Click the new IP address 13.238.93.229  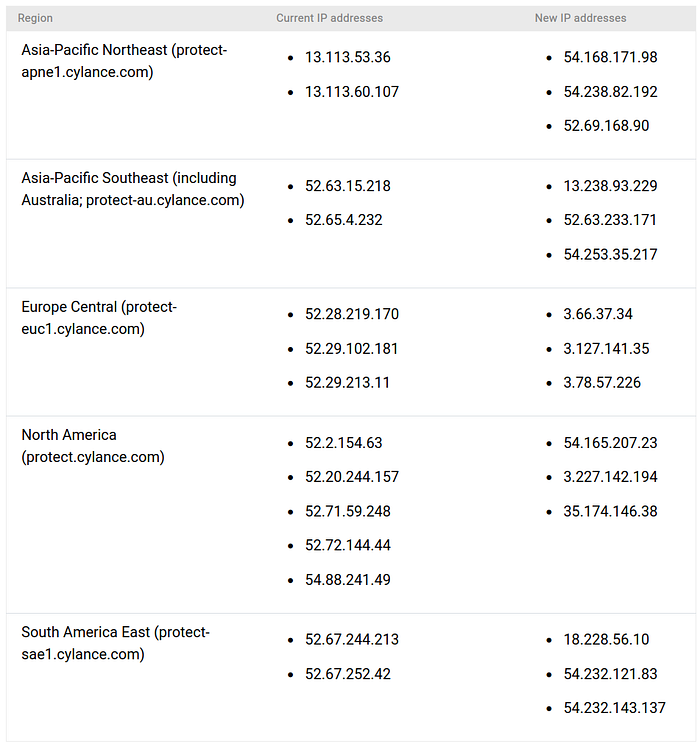pyautogui.click(x=610, y=186)
